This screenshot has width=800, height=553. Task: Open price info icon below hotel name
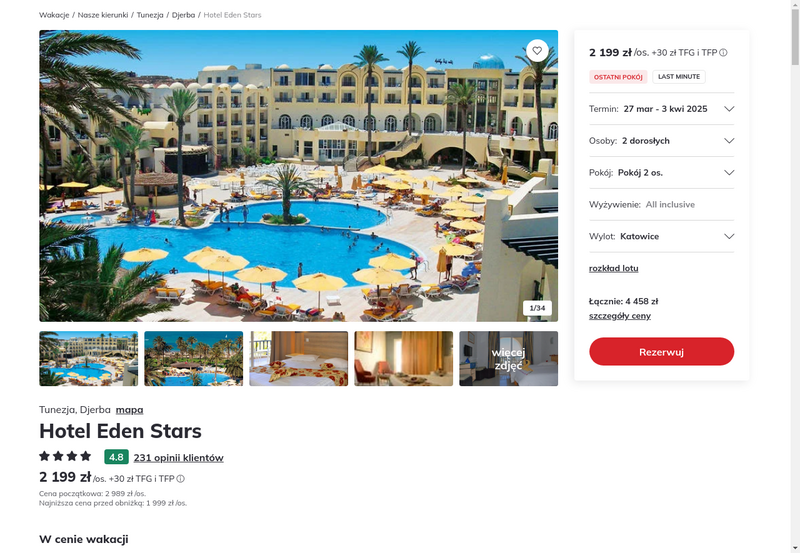tap(181, 479)
